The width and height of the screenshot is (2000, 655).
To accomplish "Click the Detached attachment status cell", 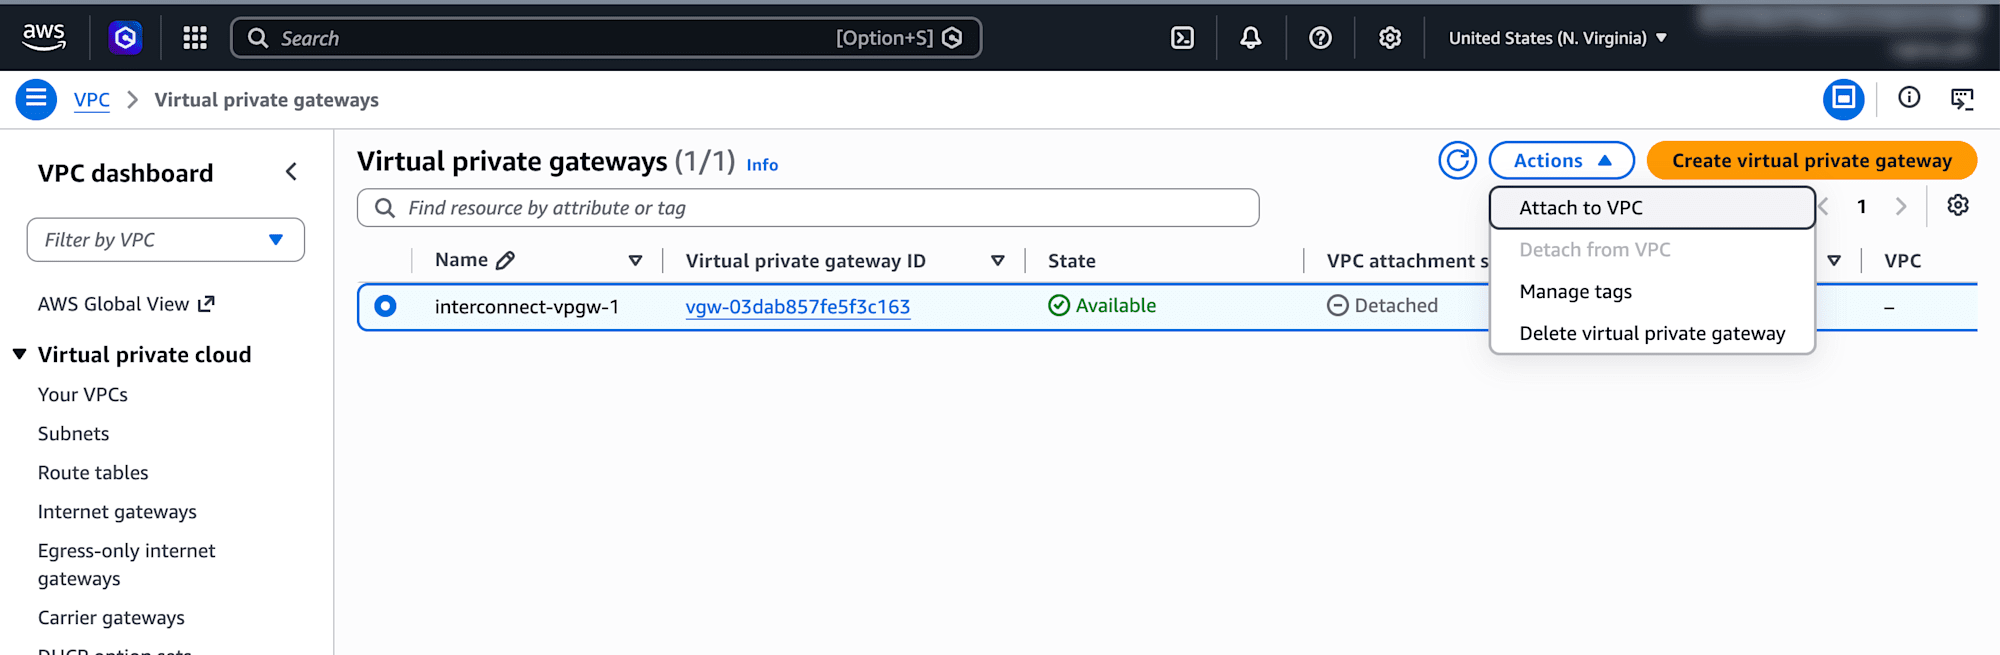I will click(x=1382, y=306).
